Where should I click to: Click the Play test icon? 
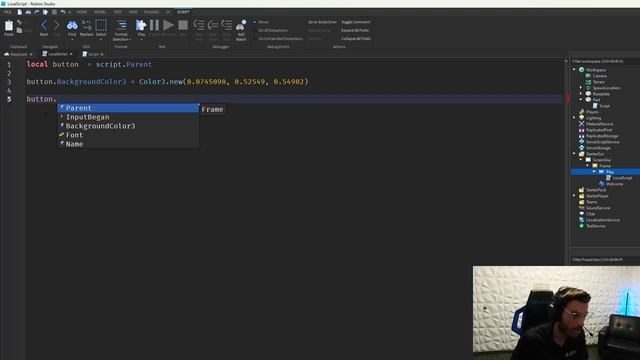[141, 25]
